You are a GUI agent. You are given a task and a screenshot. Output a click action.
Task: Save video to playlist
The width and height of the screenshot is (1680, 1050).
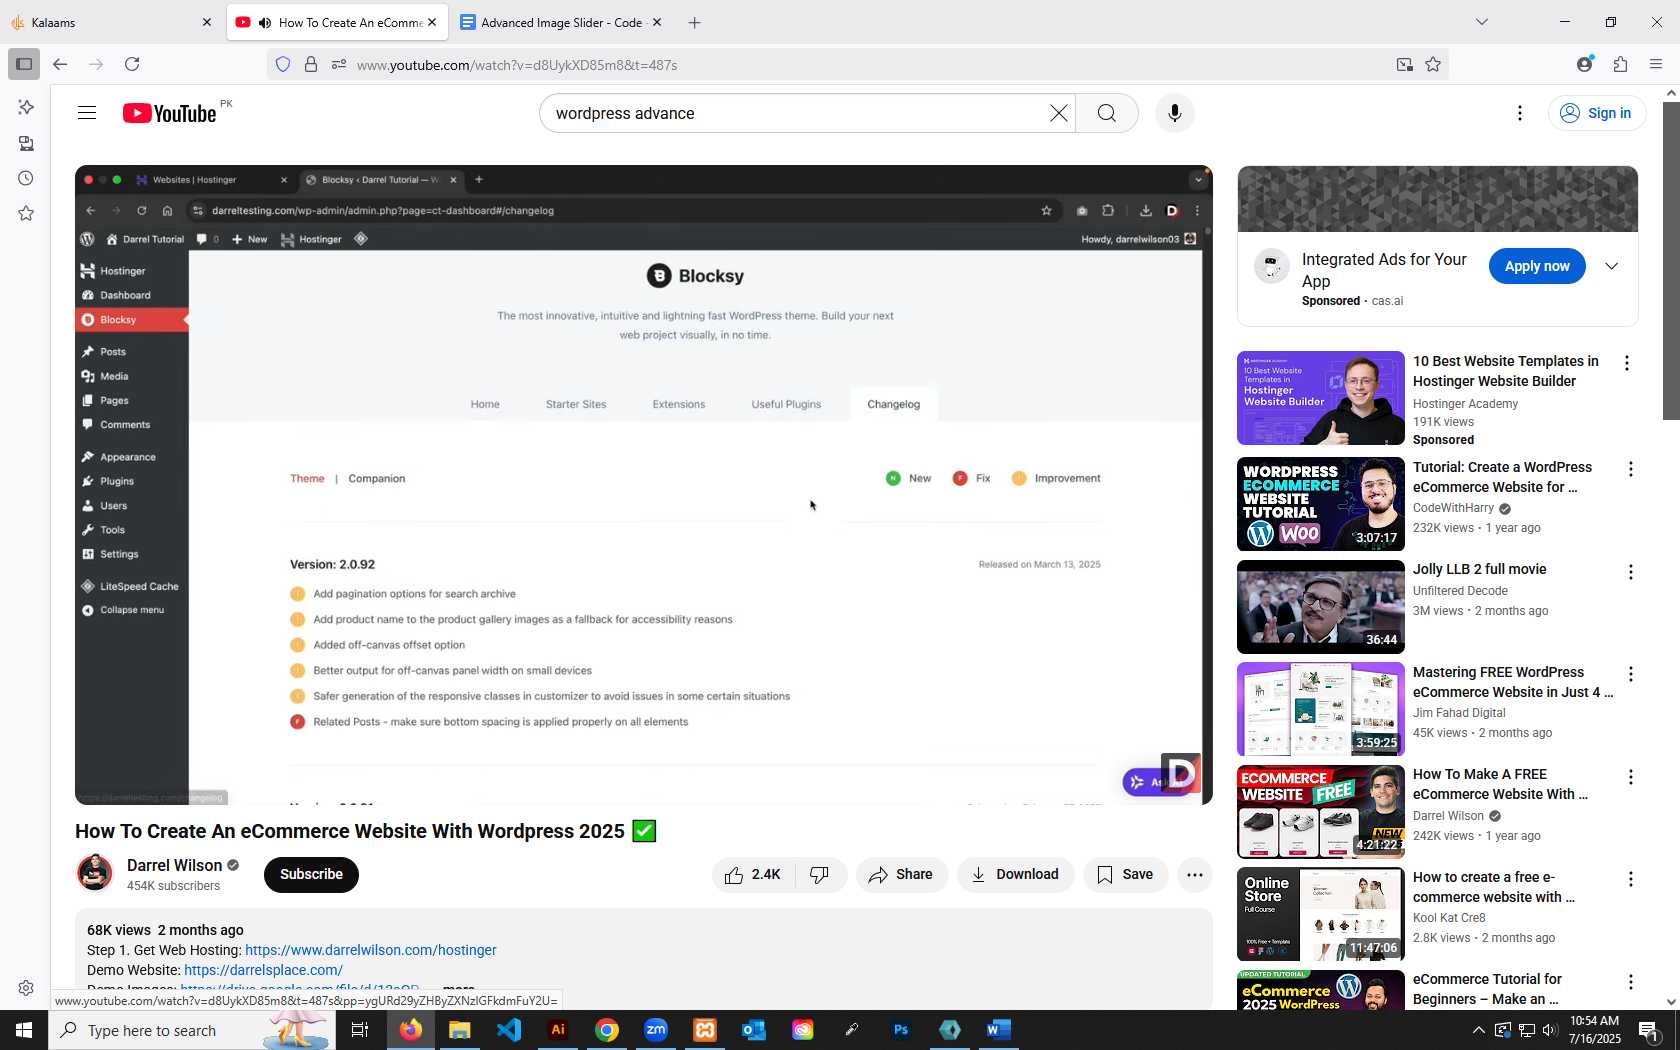pyautogui.click(x=1125, y=875)
